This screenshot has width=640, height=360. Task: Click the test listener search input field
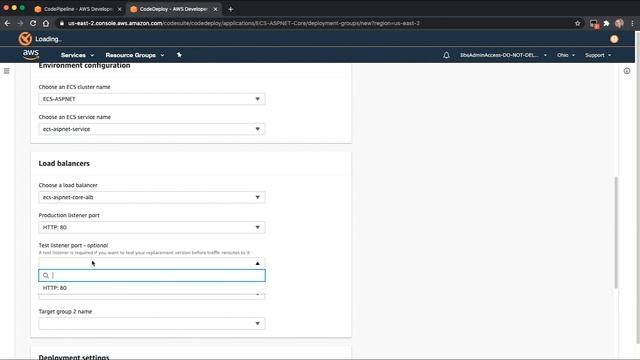click(x=152, y=276)
